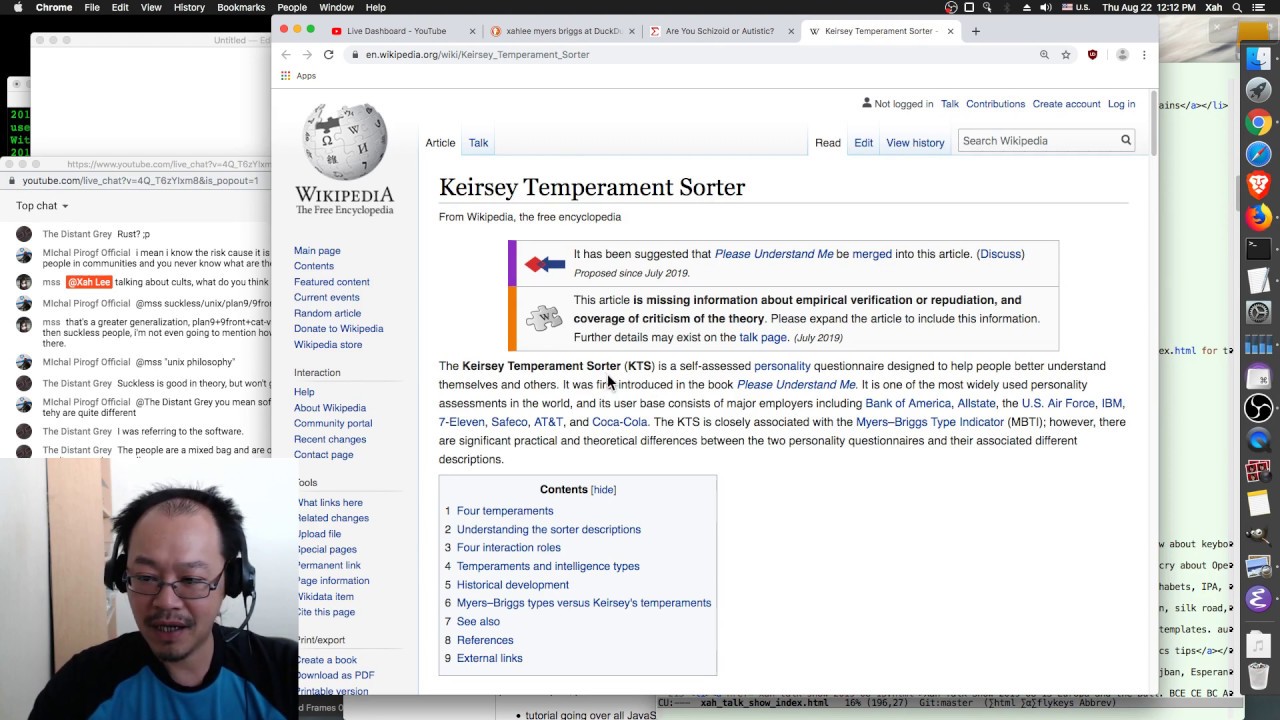The height and width of the screenshot is (720, 1280).
Task: Follow the Please Understand Me merge link
Action: pos(773,254)
